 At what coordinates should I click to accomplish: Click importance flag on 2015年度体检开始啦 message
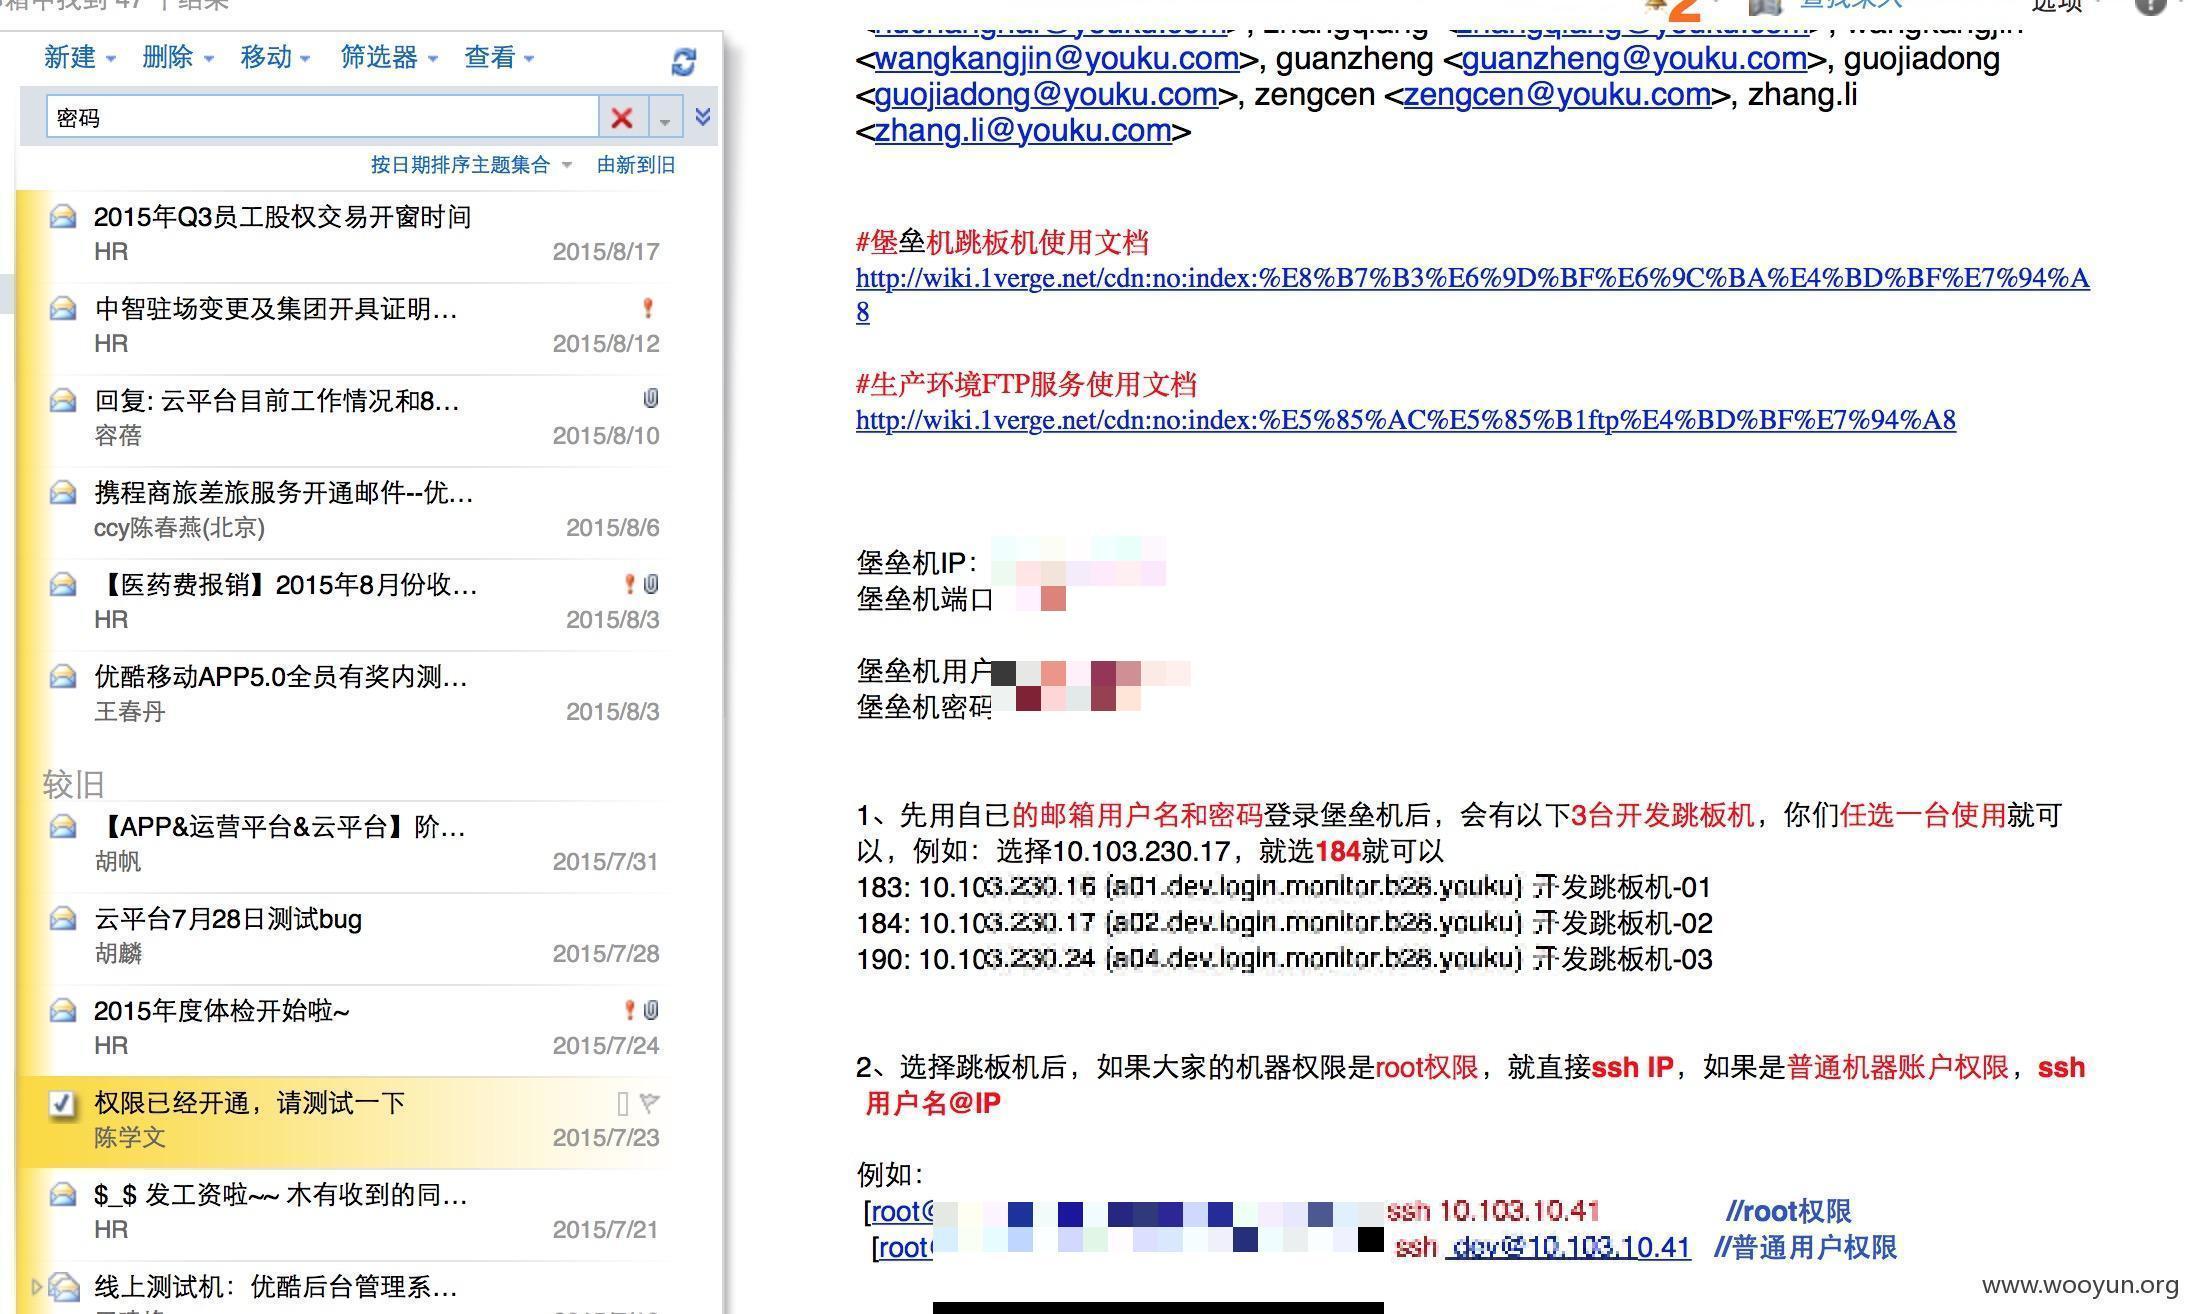click(630, 1010)
